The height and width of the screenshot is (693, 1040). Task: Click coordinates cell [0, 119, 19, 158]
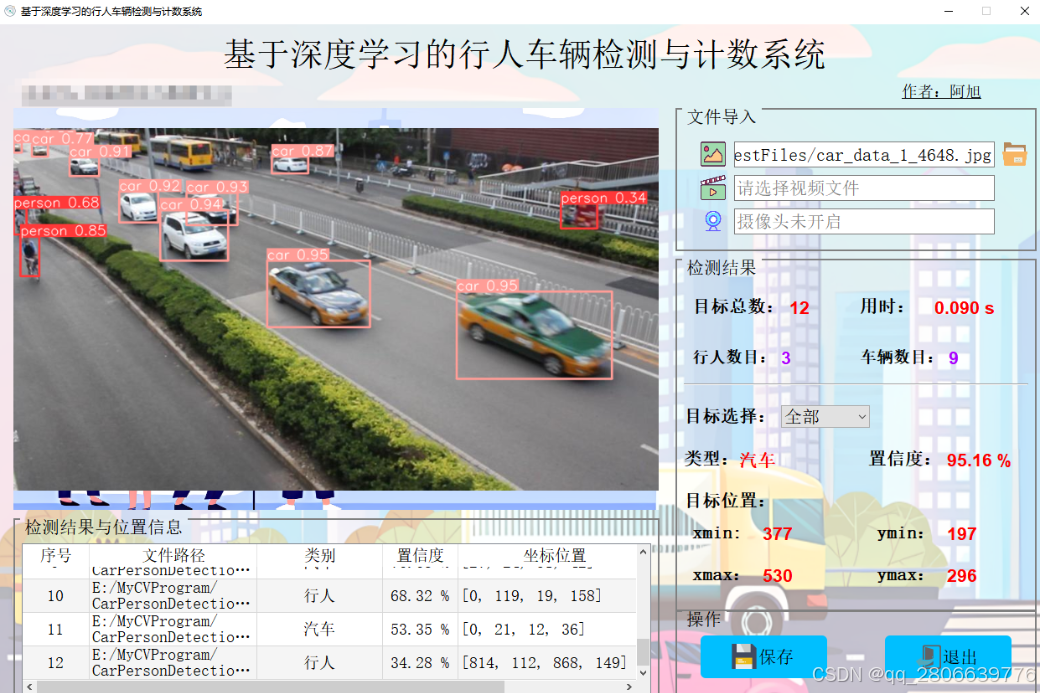point(547,596)
